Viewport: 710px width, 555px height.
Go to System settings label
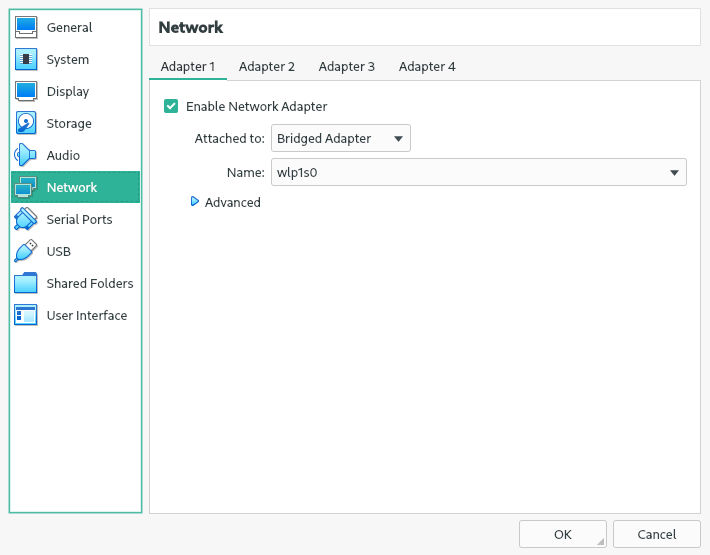67,60
